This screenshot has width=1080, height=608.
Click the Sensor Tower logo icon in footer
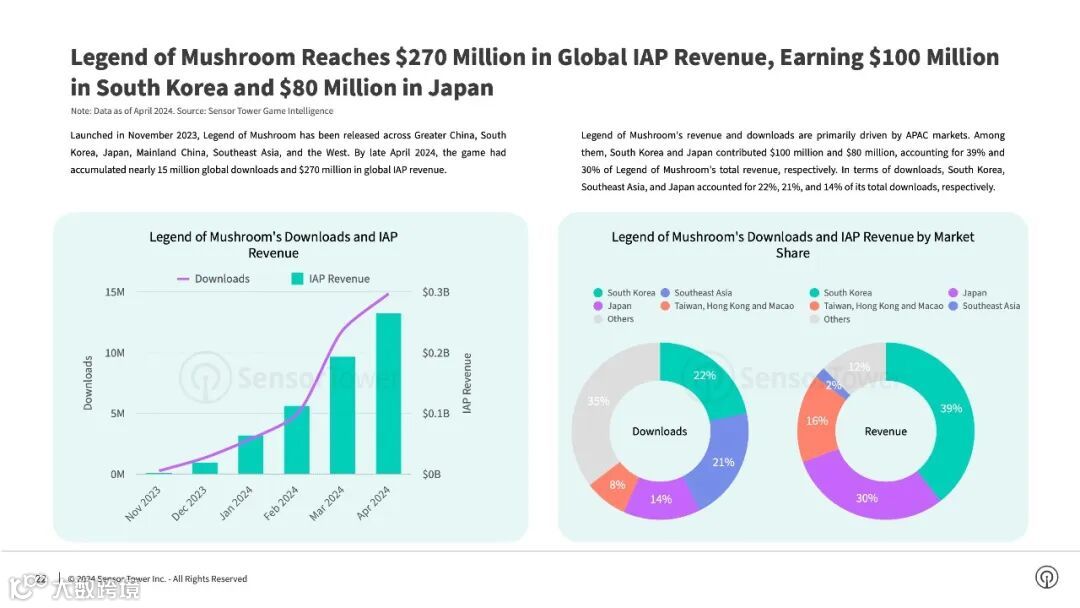pyautogui.click(x=1046, y=577)
